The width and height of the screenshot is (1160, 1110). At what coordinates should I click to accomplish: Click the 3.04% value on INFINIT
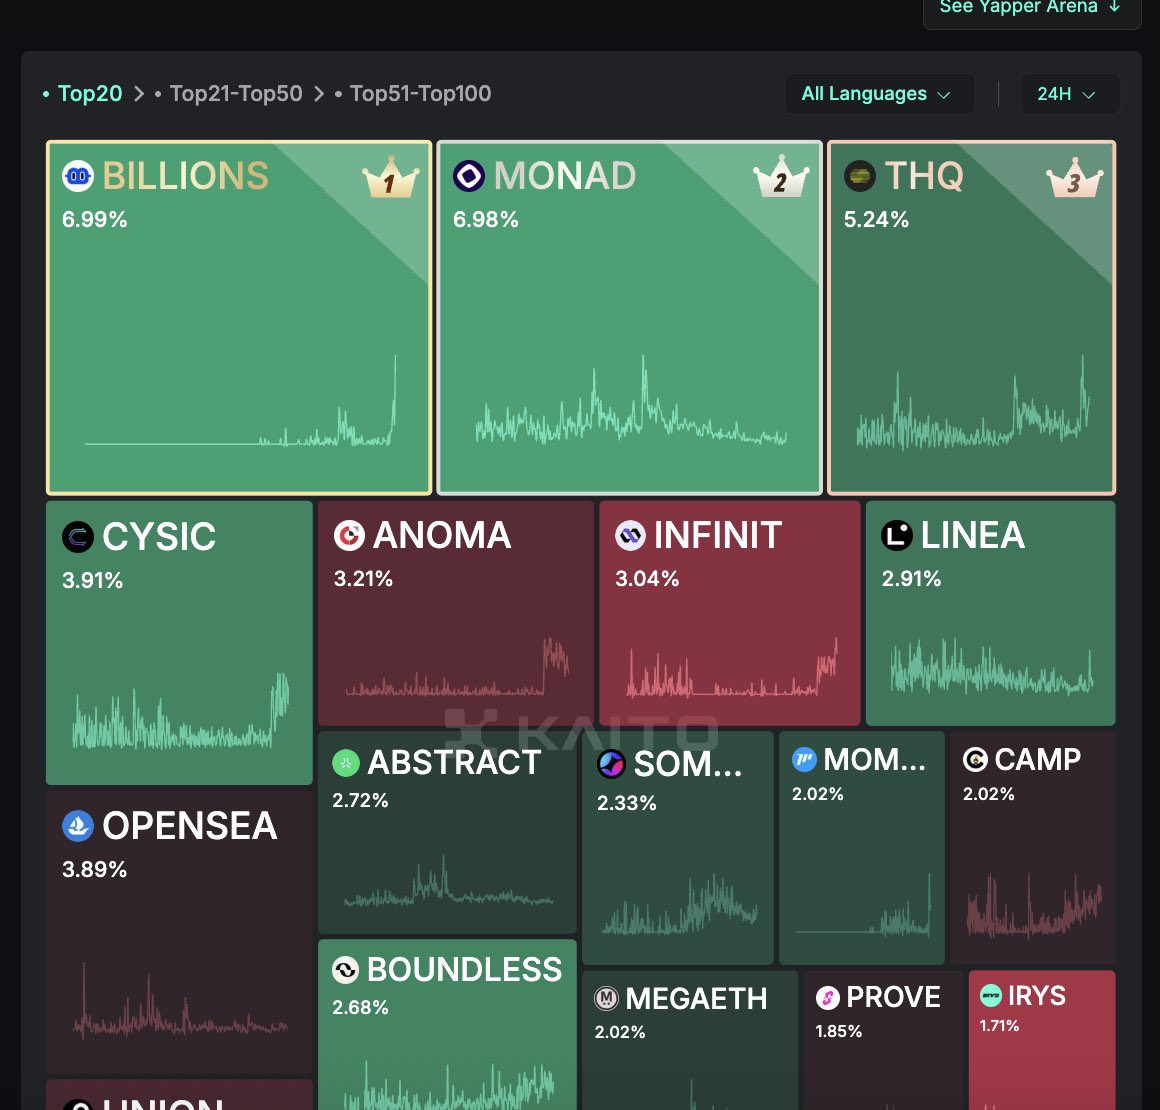(x=647, y=579)
